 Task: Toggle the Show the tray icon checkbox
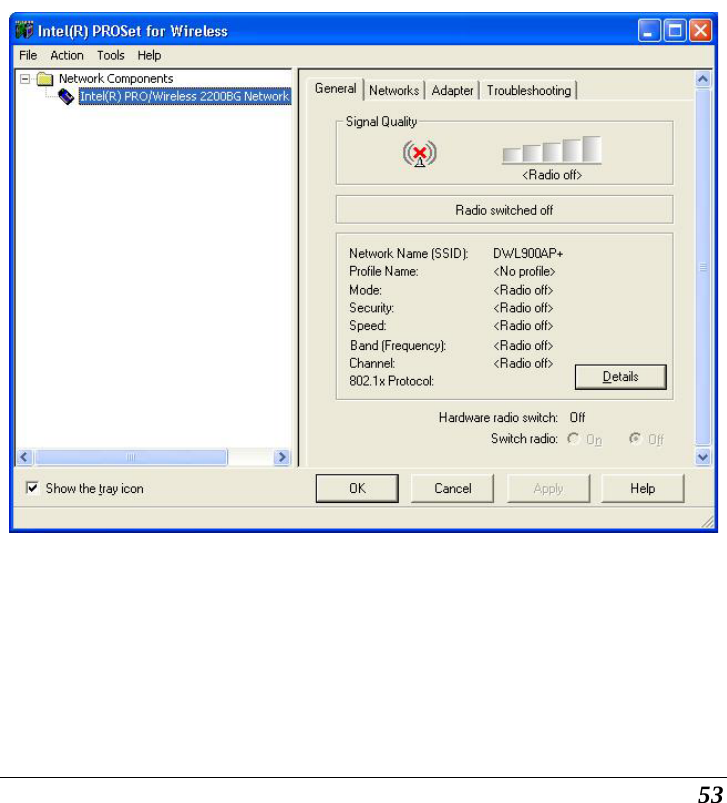click(32, 488)
